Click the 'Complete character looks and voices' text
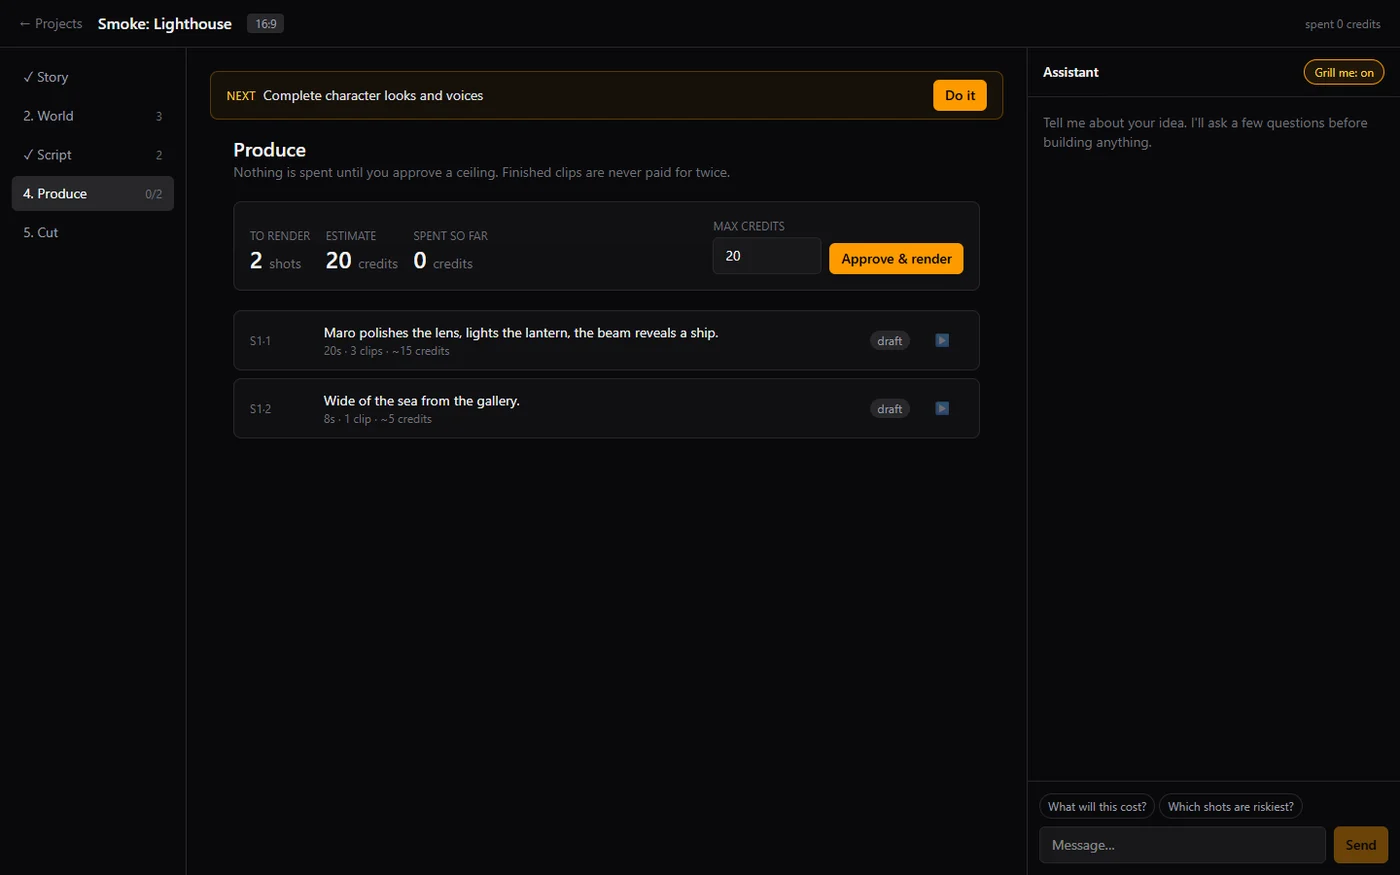The image size is (1400, 875). point(373,96)
